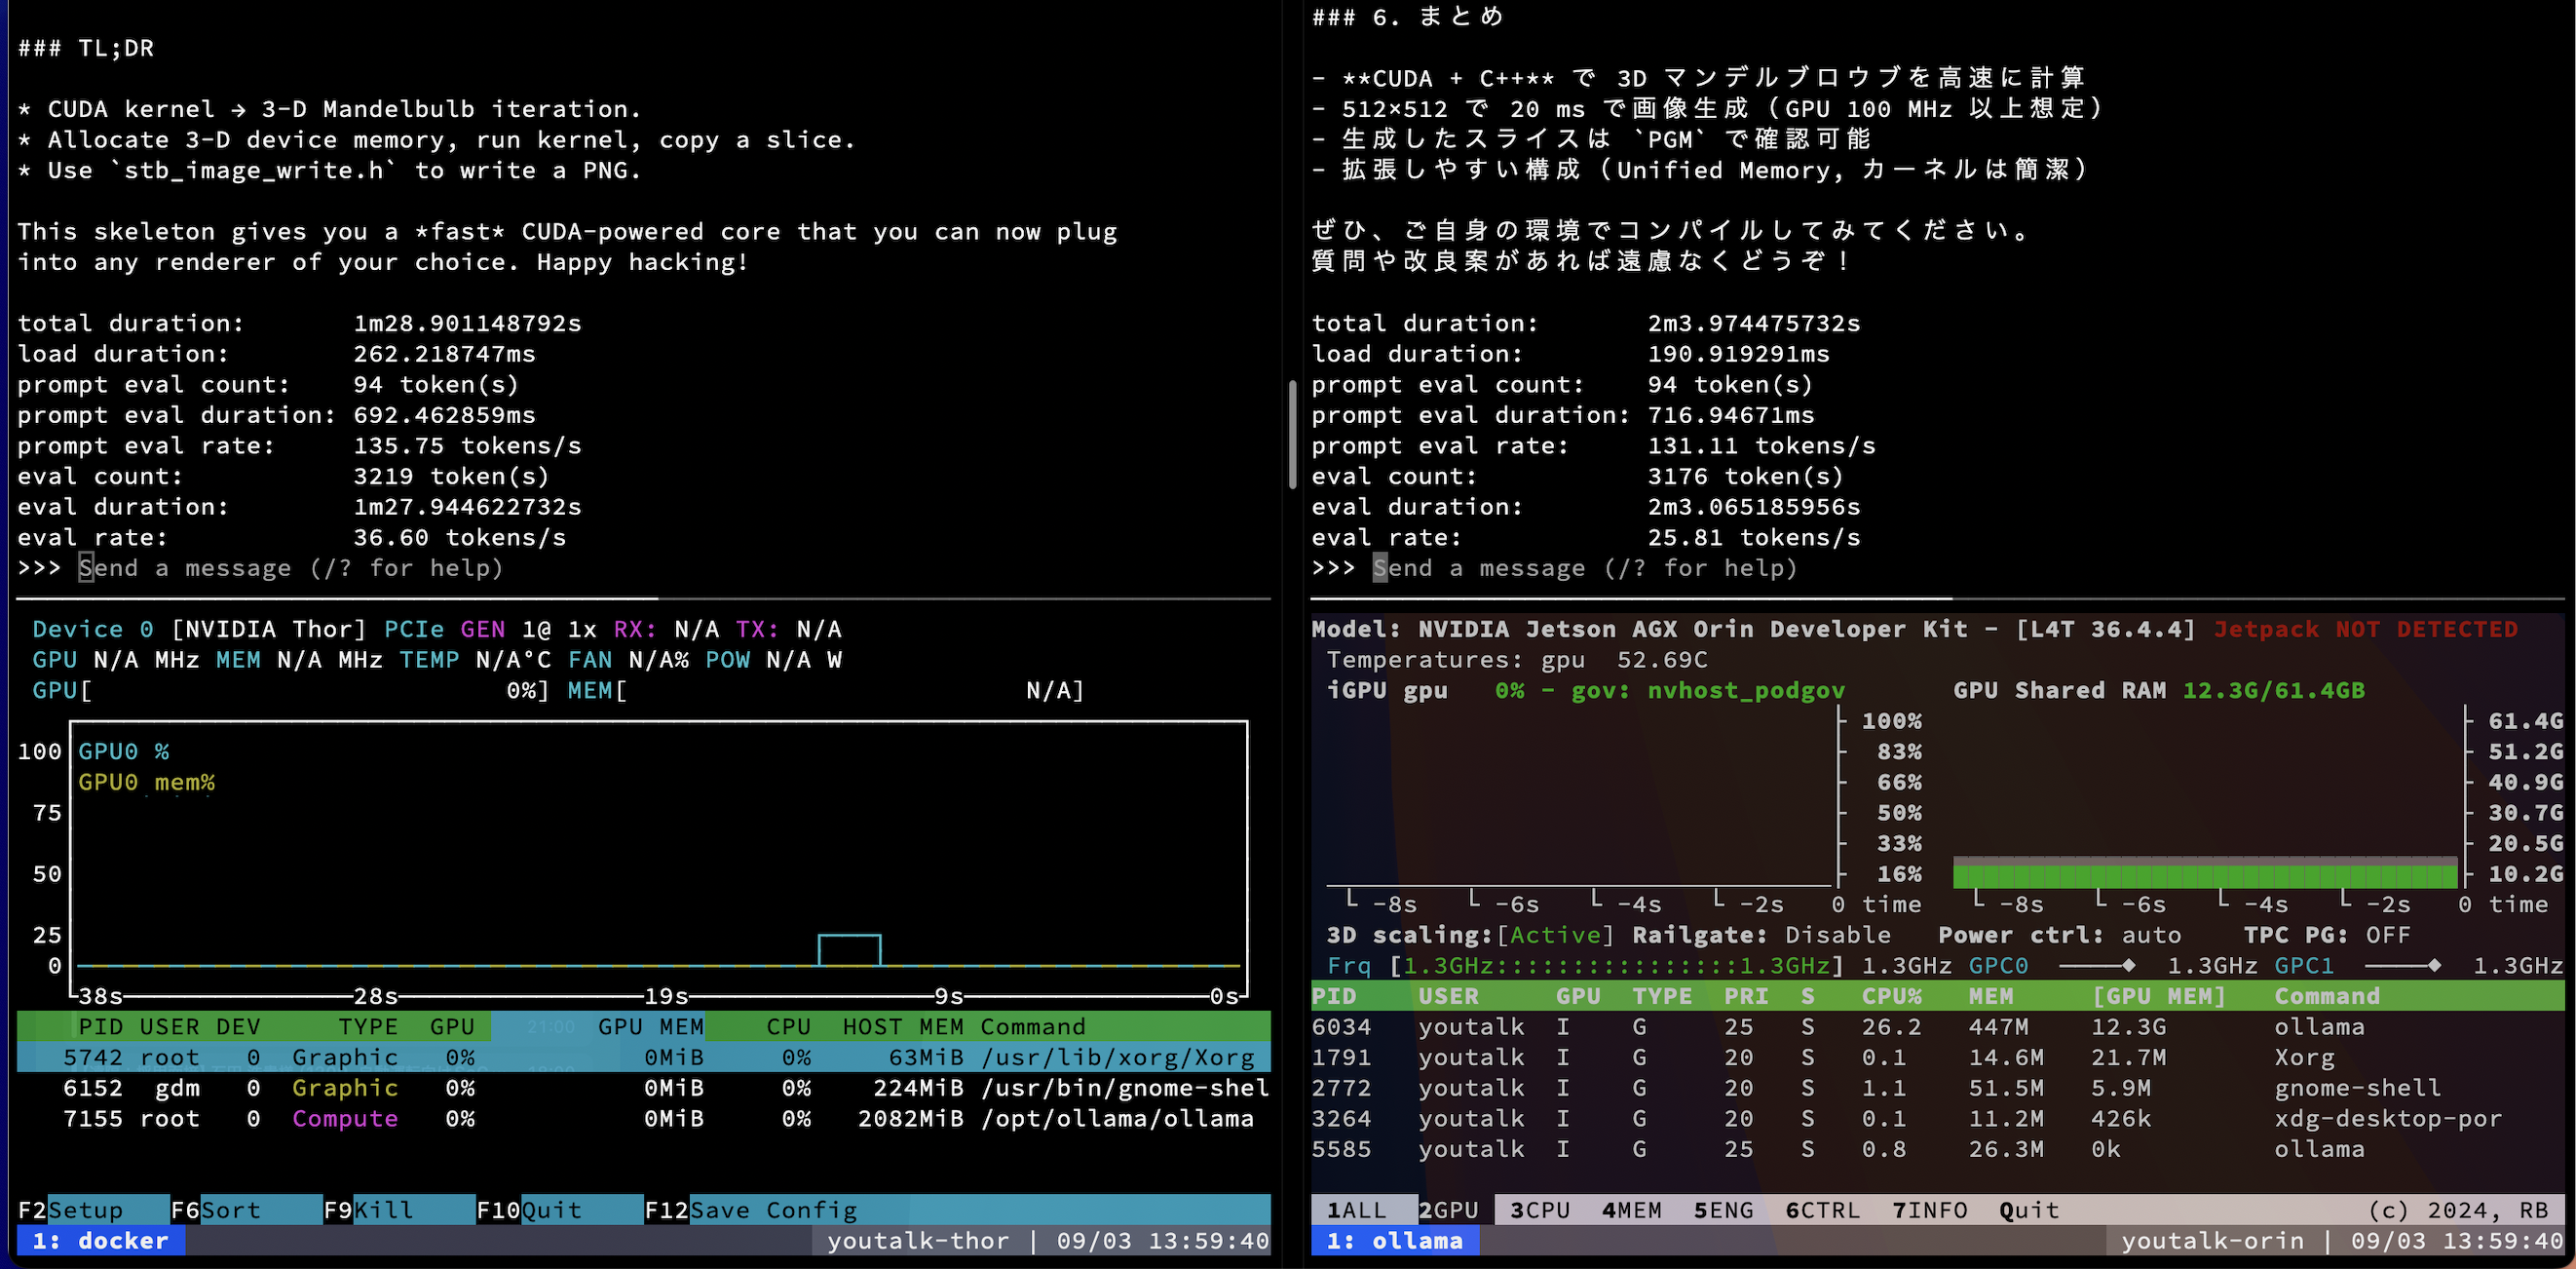Image resolution: width=2576 pixels, height=1269 pixels.
Task: Select tmux window '1: ollama'
Action: (x=1395, y=1240)
